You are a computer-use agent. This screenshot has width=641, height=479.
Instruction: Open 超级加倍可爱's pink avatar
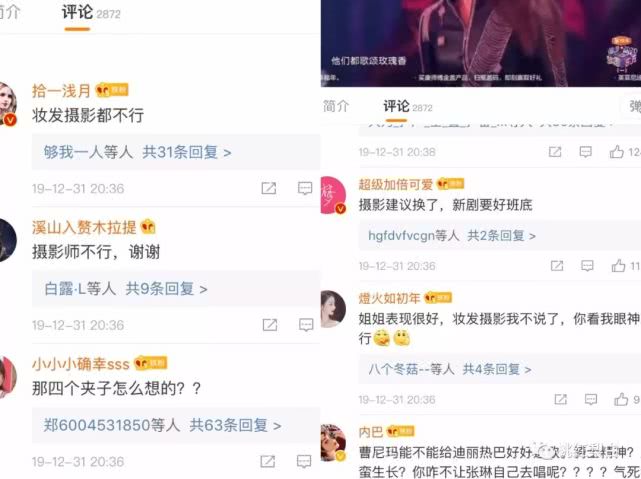pyautogui.click(x=333, y=195)
